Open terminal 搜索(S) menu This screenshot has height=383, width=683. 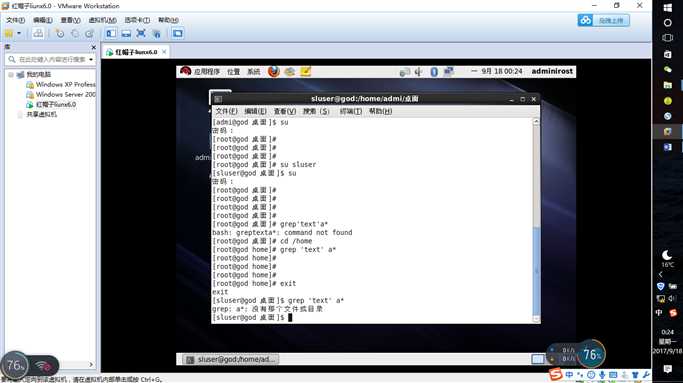pos(316,111)
